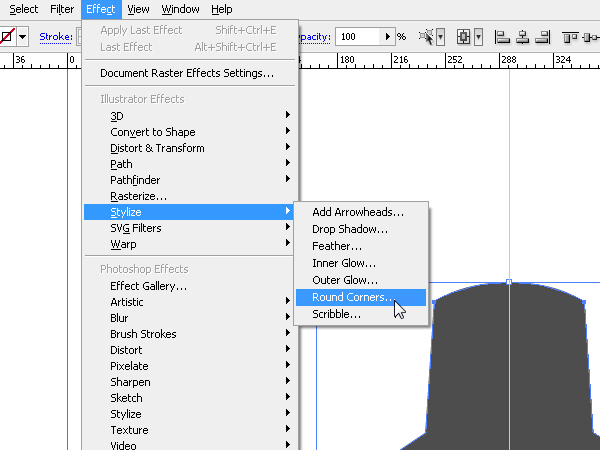Open the stroke color dropdown arrow

tap(22, 37)
